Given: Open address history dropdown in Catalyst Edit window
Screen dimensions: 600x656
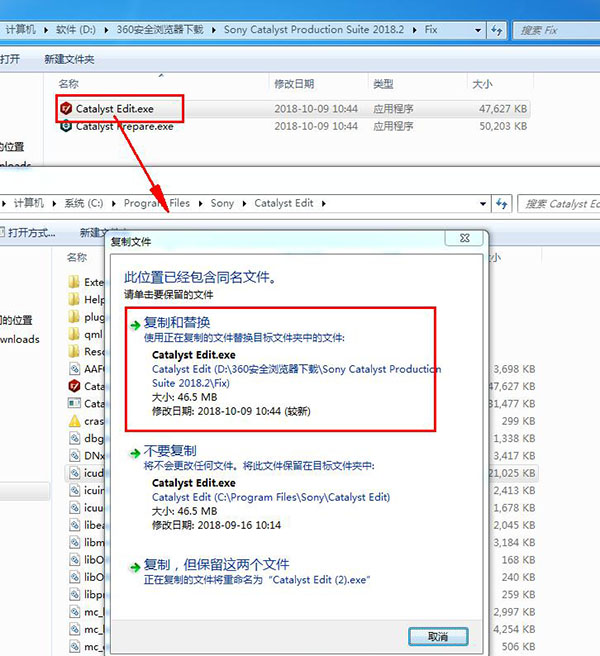Looking at the screenshot, I should [483, 204].
